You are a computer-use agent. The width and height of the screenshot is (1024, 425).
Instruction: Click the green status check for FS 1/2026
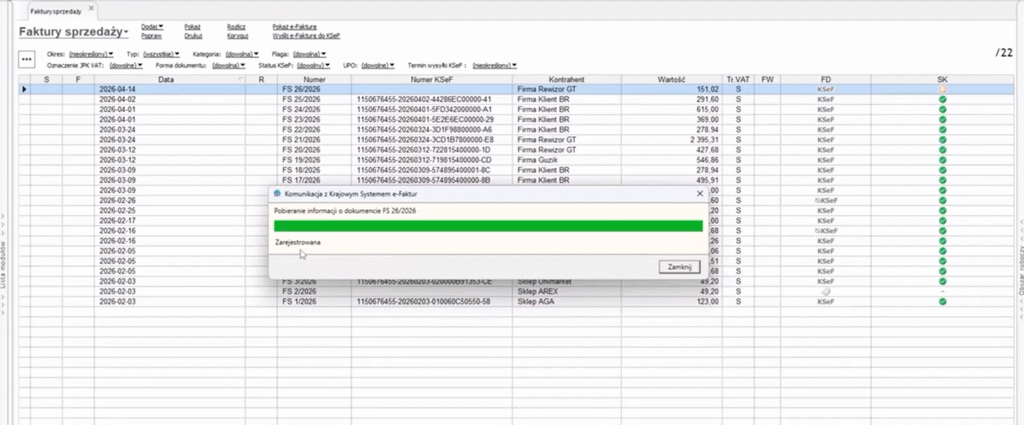click(942, 301)
